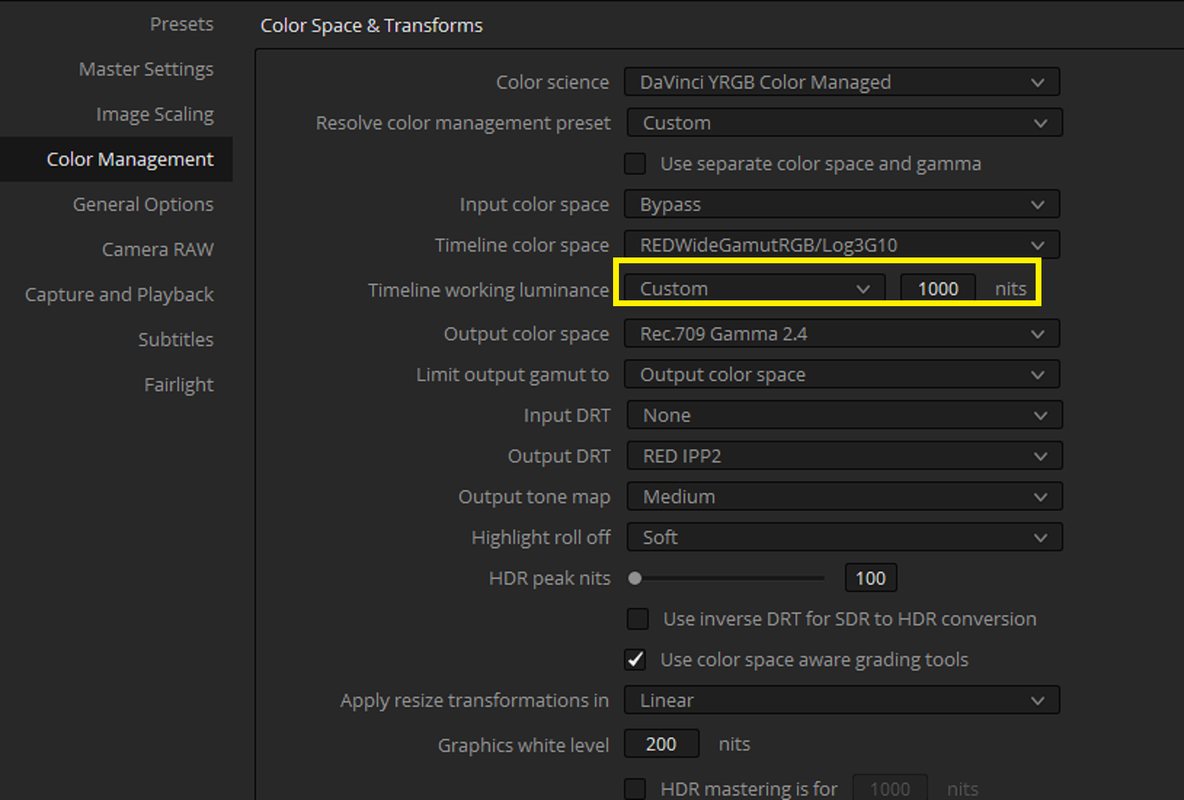Viewport: 1184px width, 800px height.
Task: Switch to Camera RAW settings
Action: point(158,249)
